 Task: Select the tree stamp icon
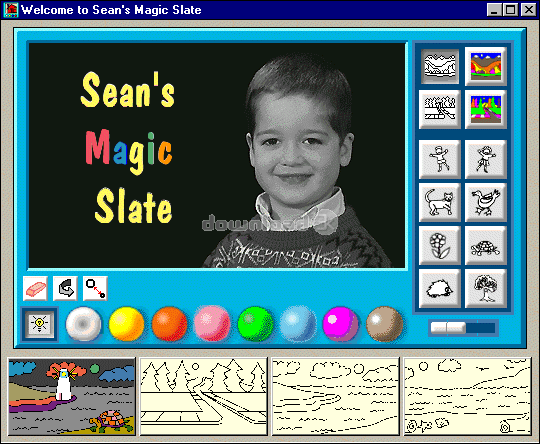point(486,288)
